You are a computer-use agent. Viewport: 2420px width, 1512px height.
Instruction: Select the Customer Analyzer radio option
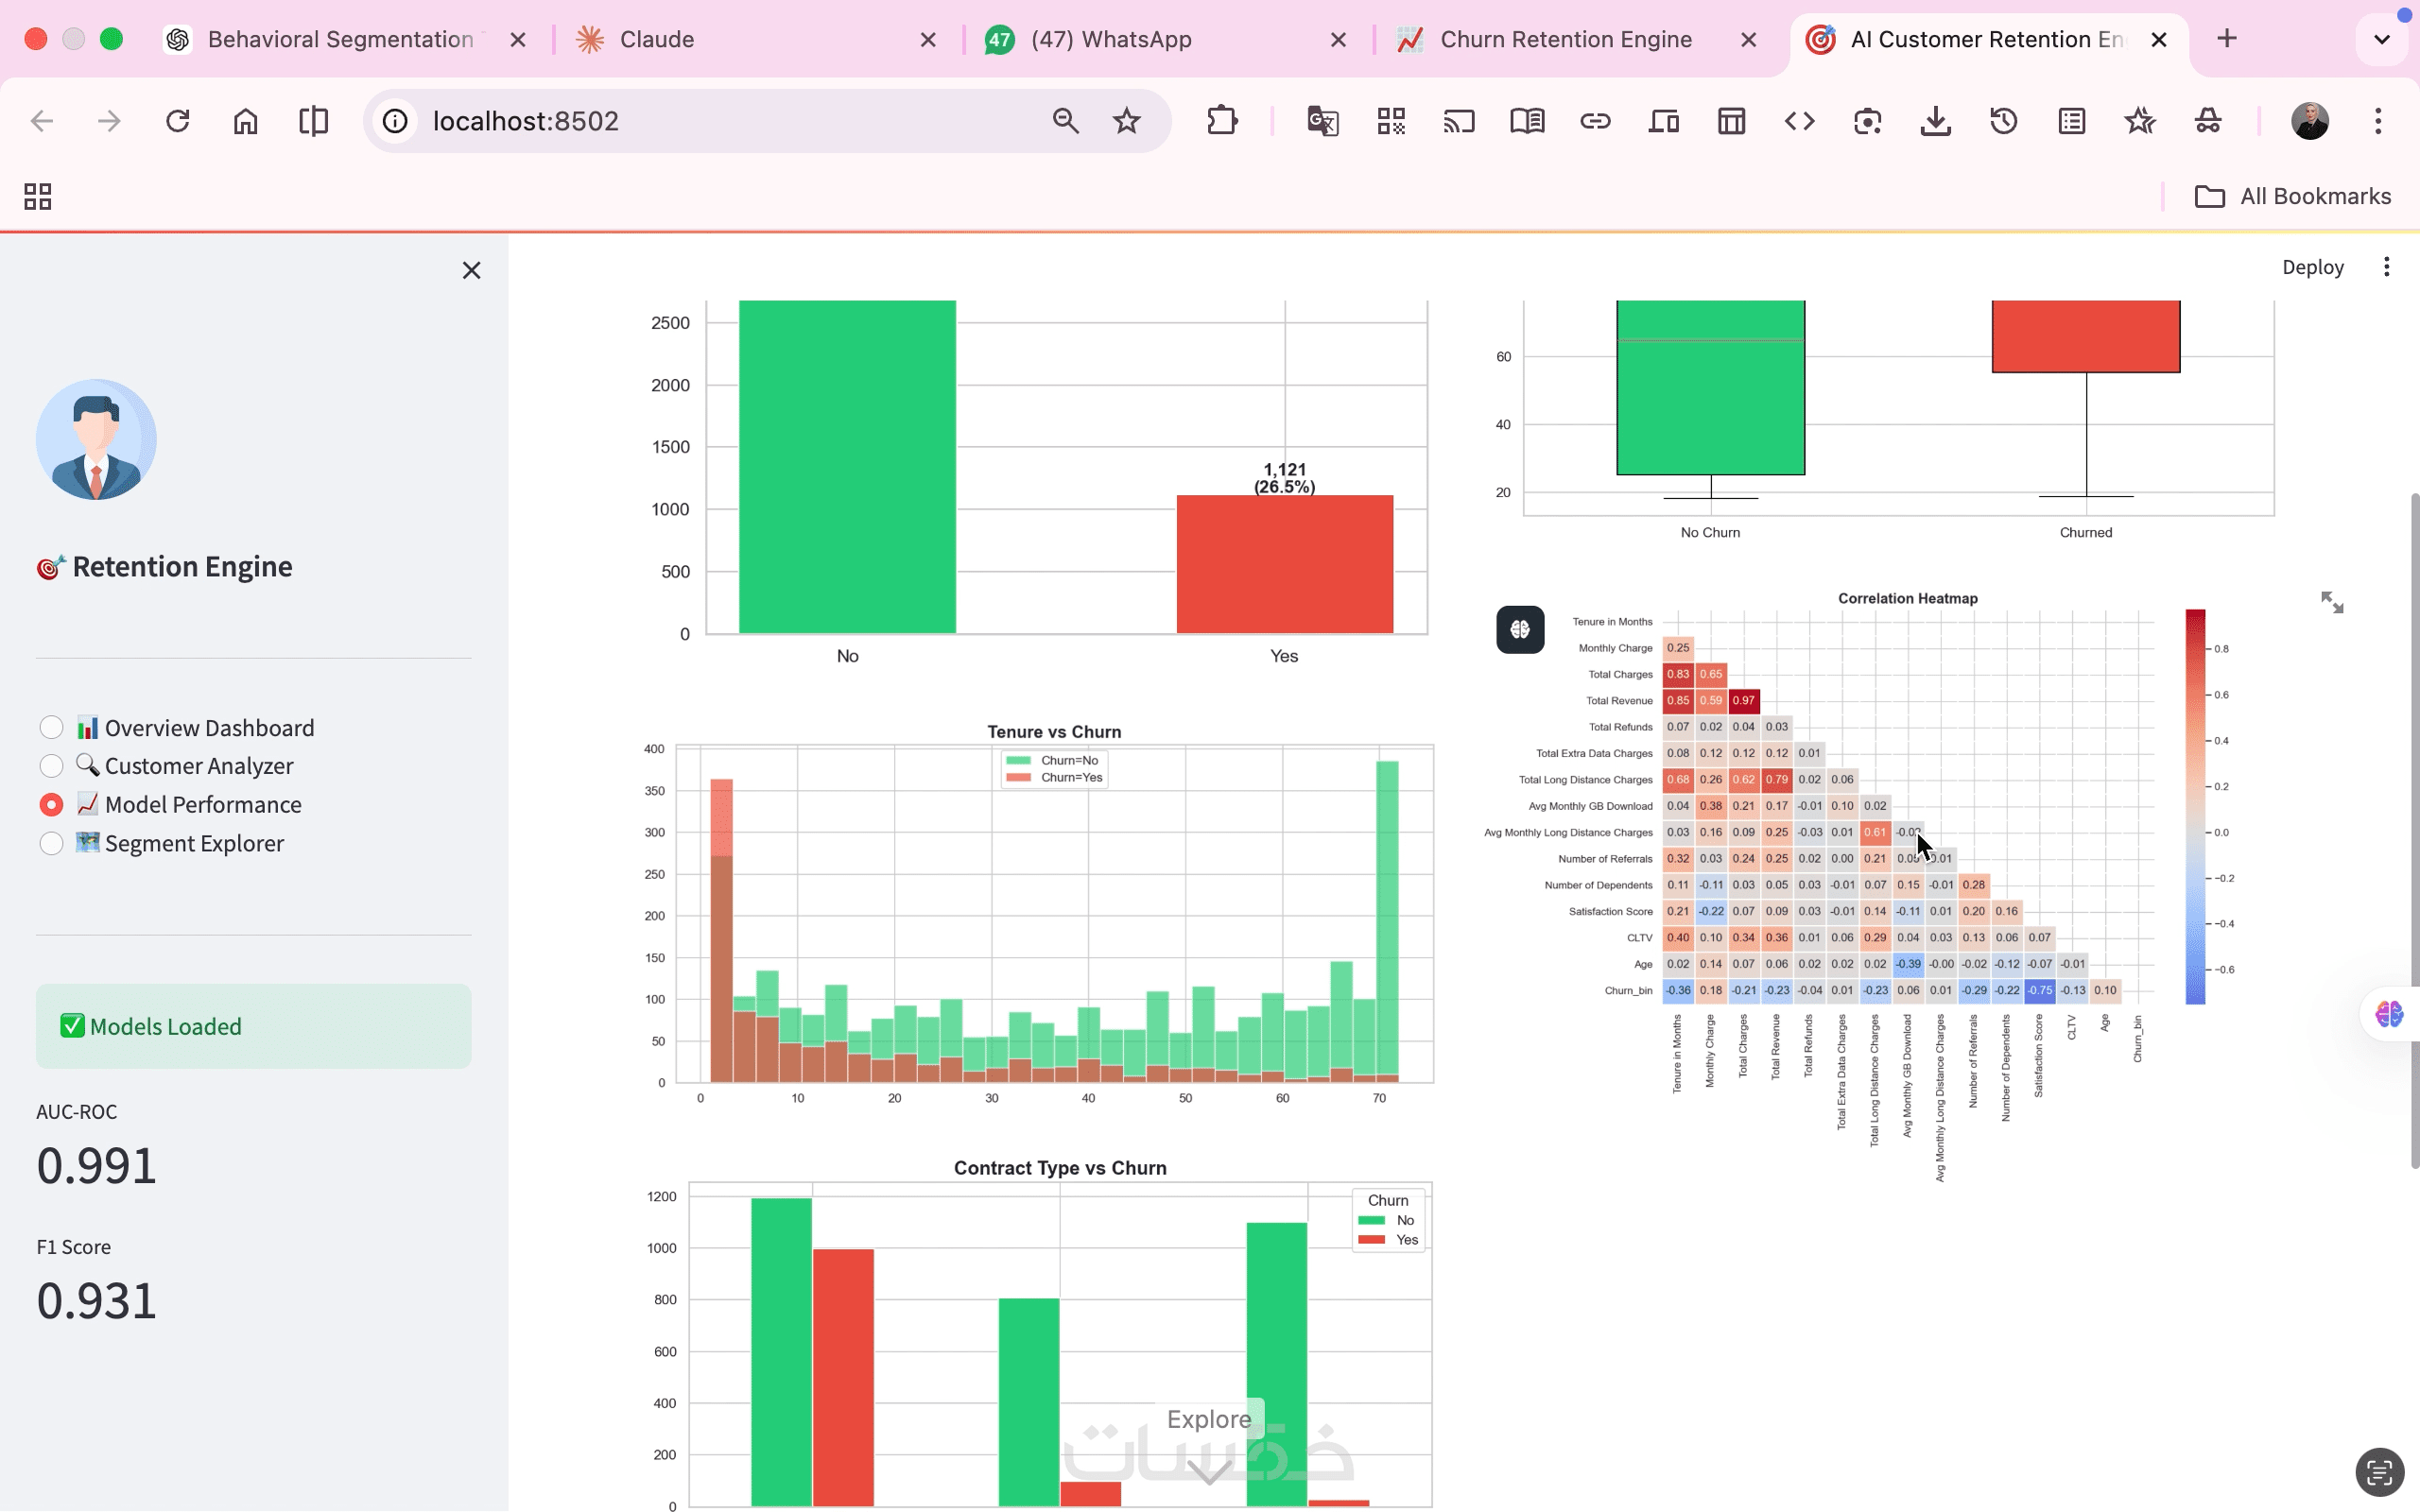52,766
